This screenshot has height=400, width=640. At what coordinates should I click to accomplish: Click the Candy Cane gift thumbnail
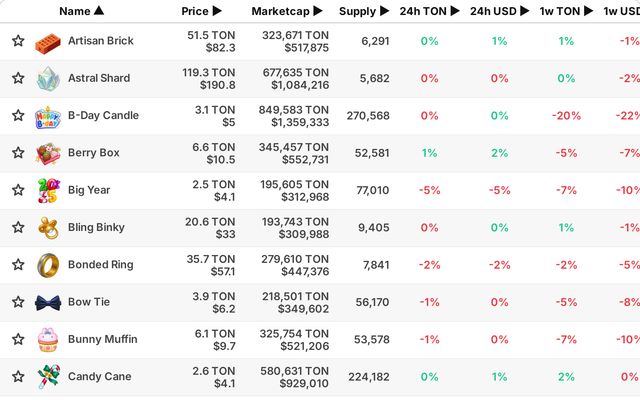(49, 377)
